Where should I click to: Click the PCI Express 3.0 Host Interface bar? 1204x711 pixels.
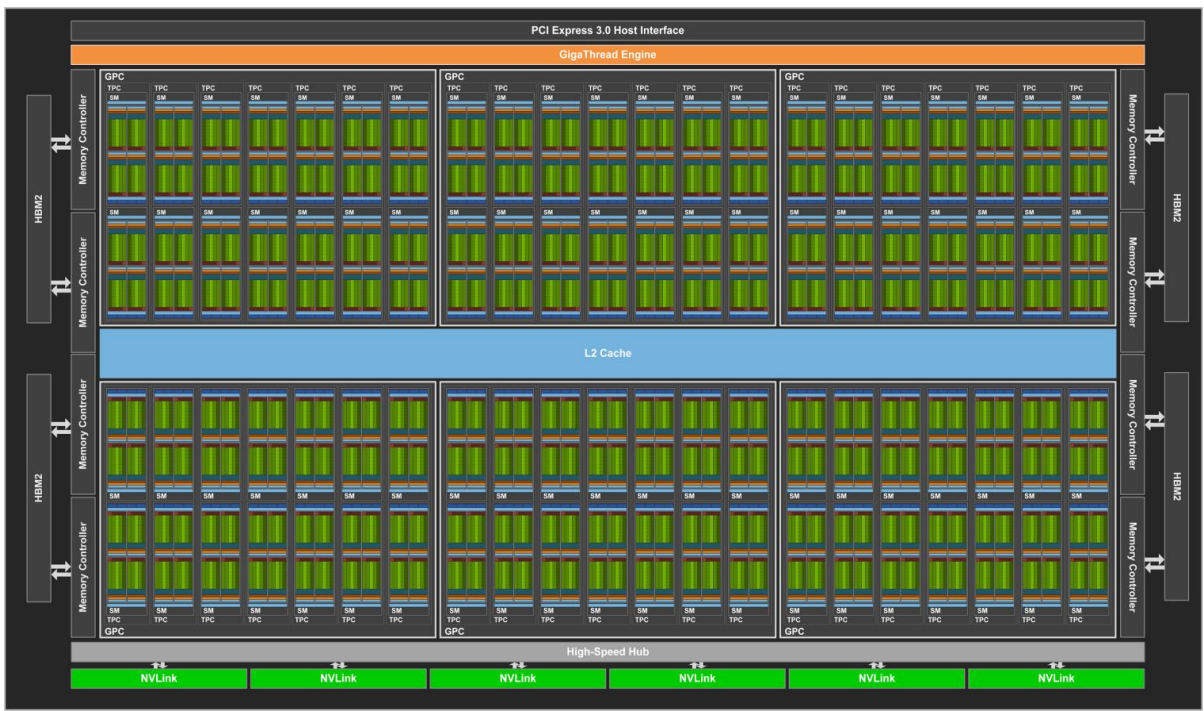(x=607, y=30)
